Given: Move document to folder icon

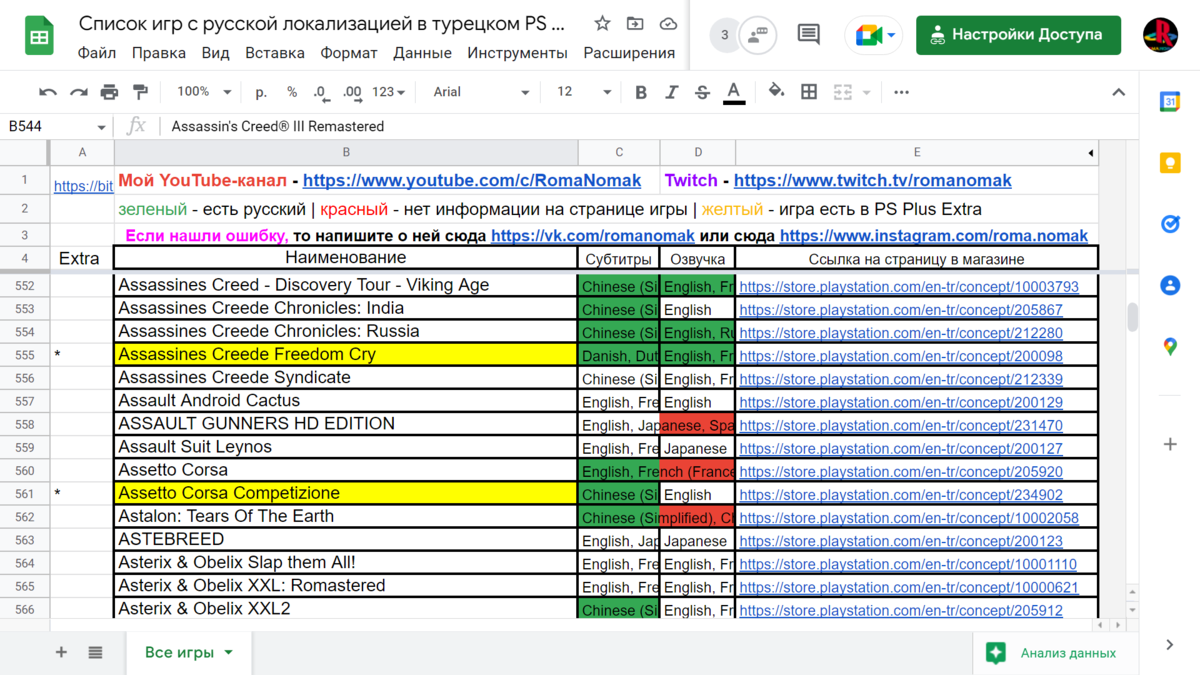Looking at the screenshot, I should (x=635, y=23).
